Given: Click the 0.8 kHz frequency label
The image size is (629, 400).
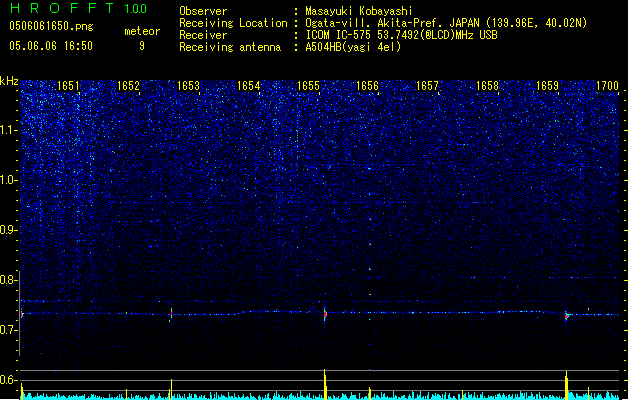Looking at the screenshot, I should click(x=9, y=280).
